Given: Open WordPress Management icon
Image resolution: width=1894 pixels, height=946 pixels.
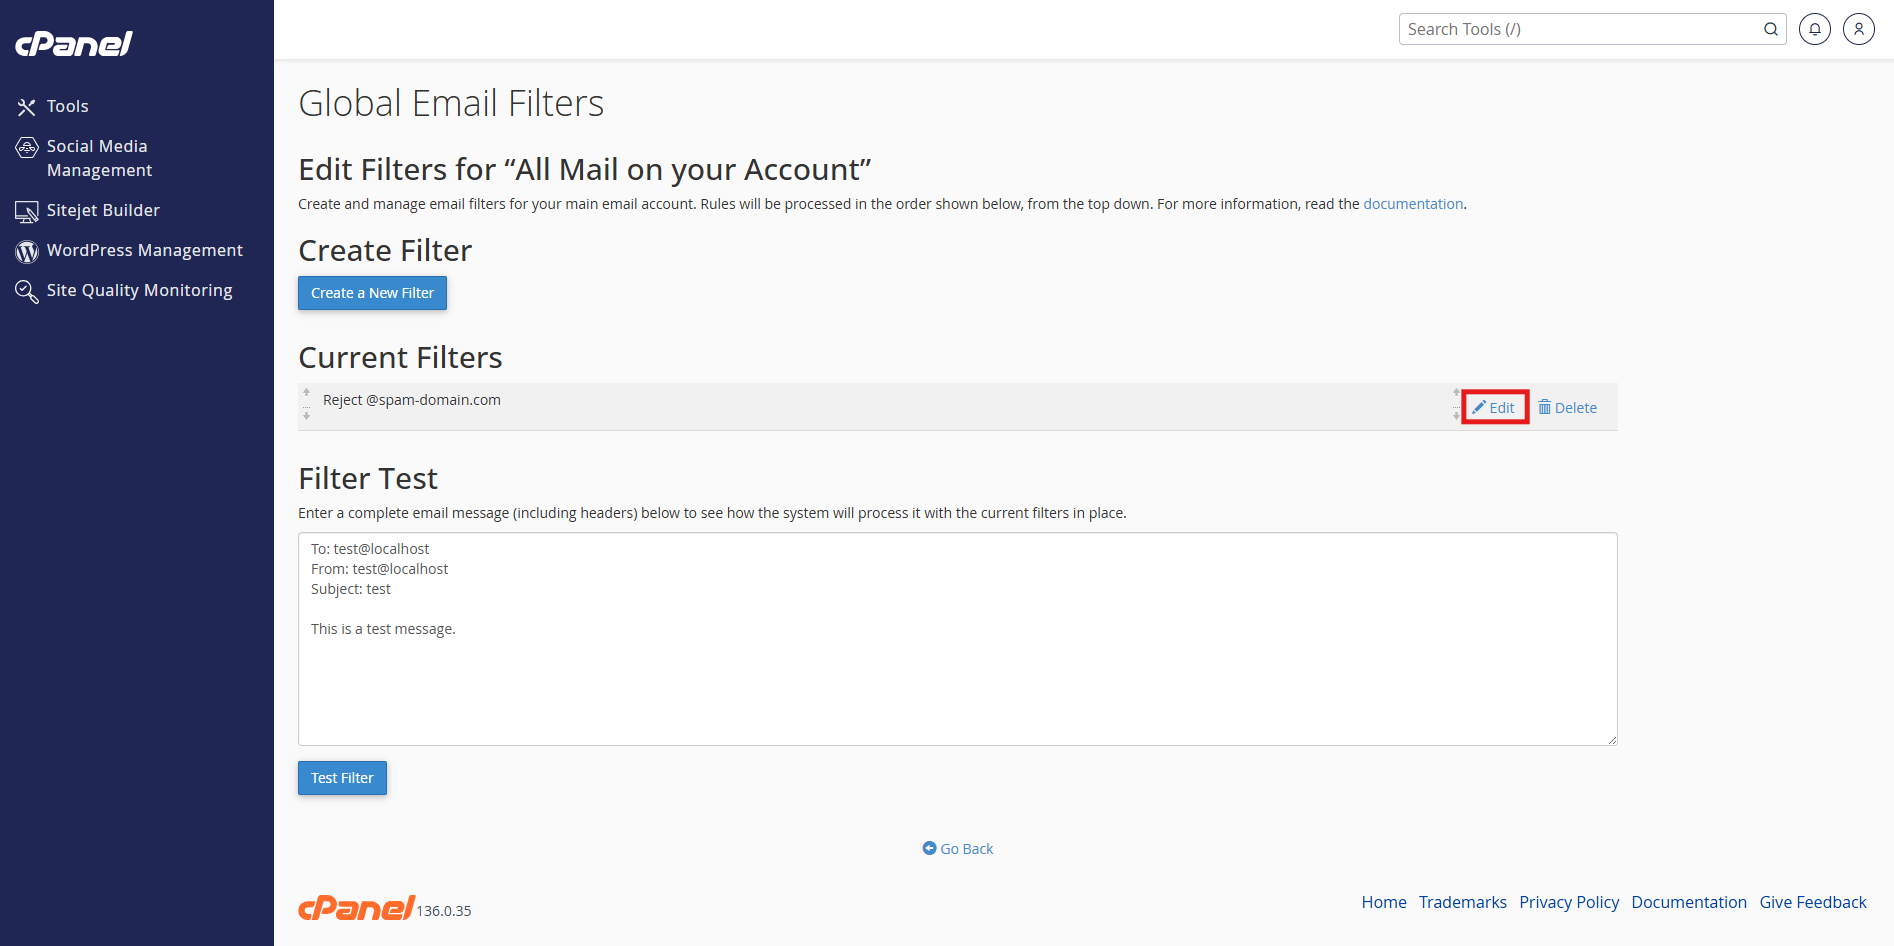Looking at the screenshot, I should [x=27, y=251].
